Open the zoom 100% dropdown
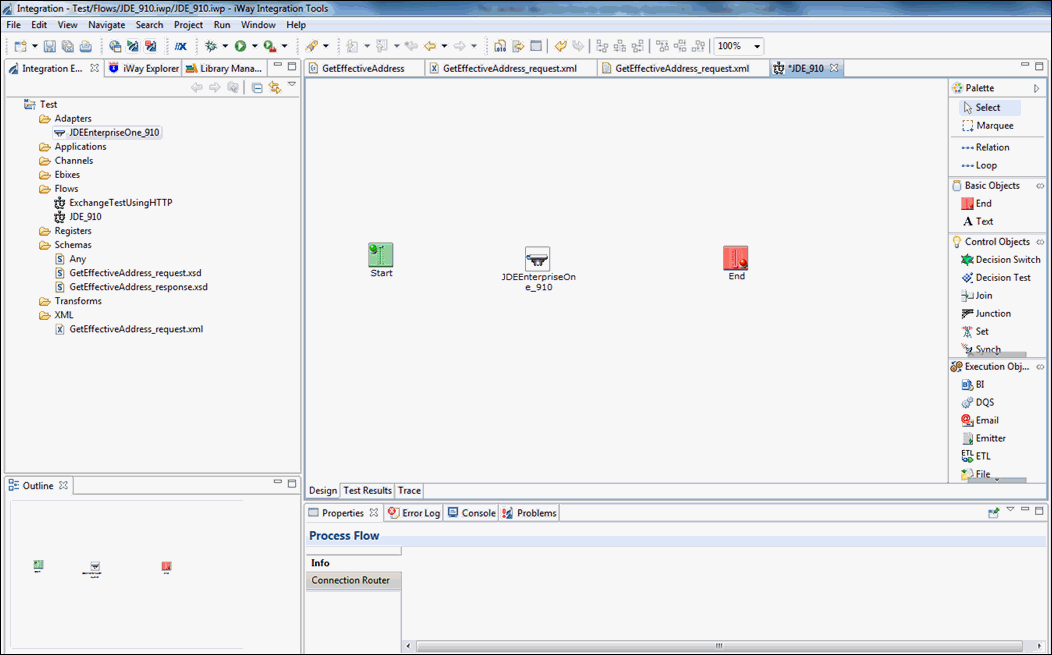 click(757, 46)
